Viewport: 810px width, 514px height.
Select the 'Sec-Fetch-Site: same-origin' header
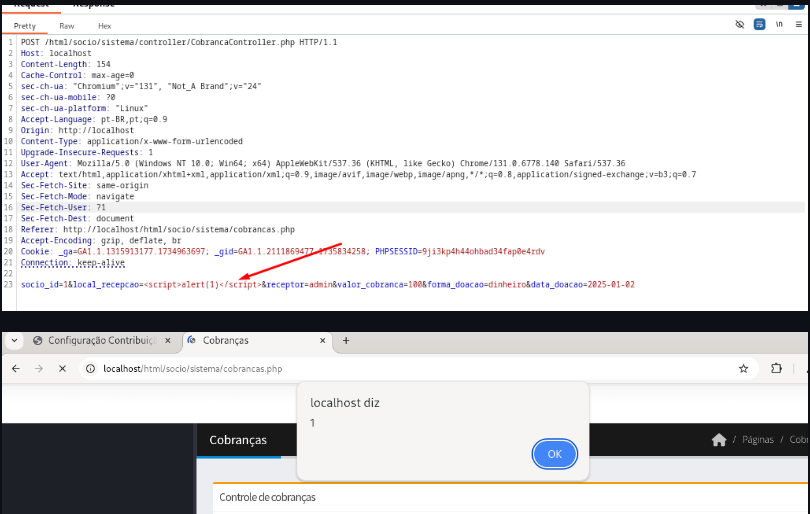84,185
